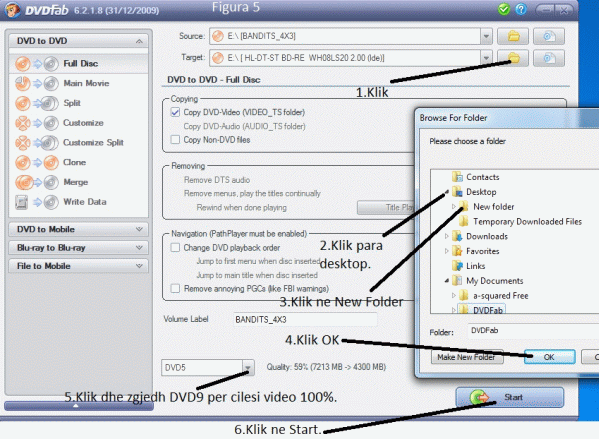The image size is (599, 439).
Task: Open the Target folder browse icon
Action: point(513,58)
